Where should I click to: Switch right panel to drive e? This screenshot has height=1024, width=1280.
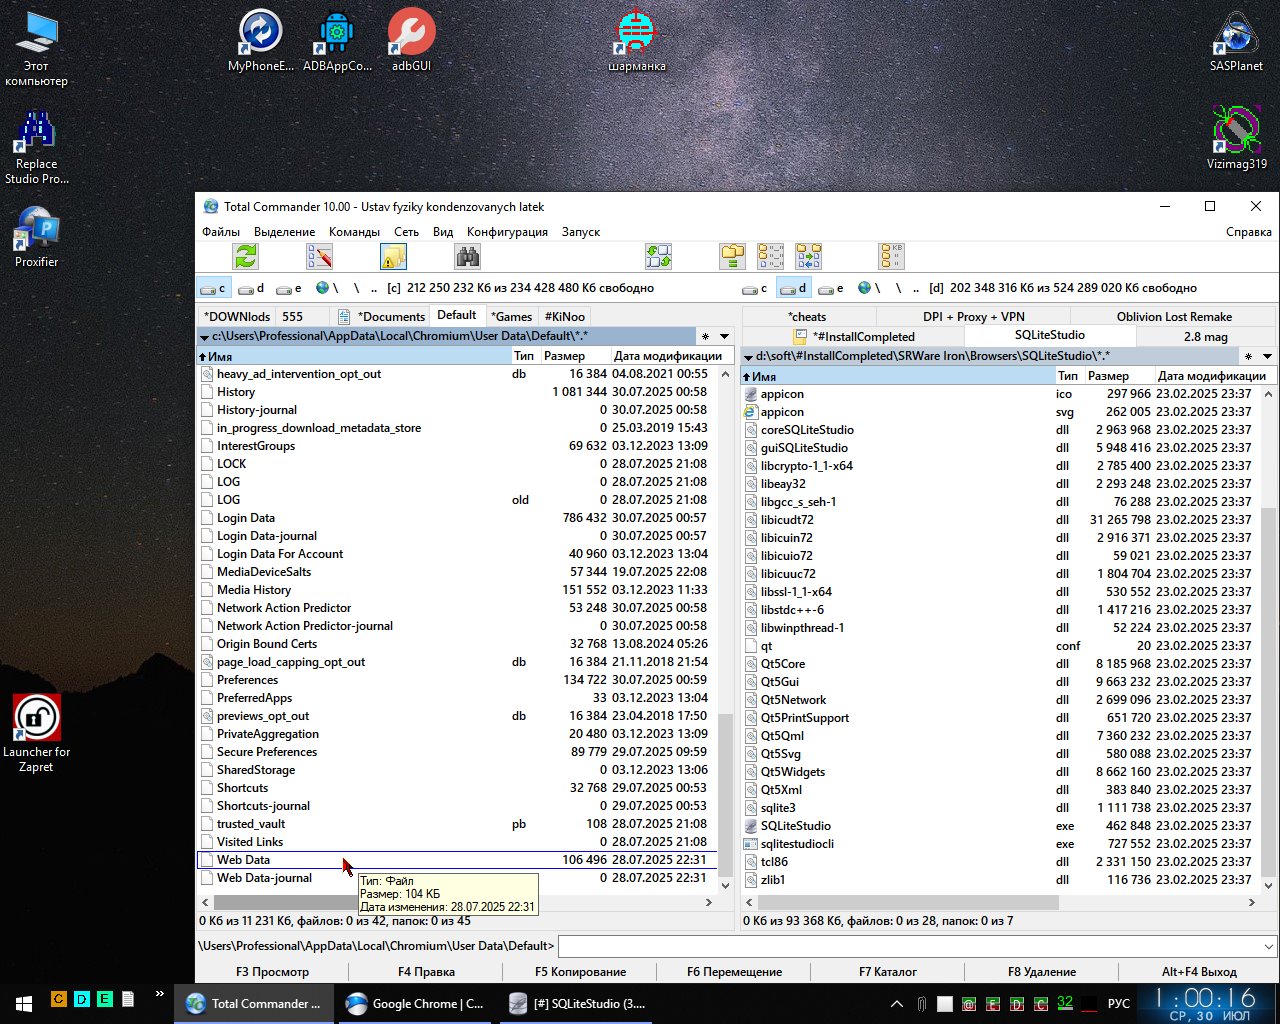[x=831, y=288]
